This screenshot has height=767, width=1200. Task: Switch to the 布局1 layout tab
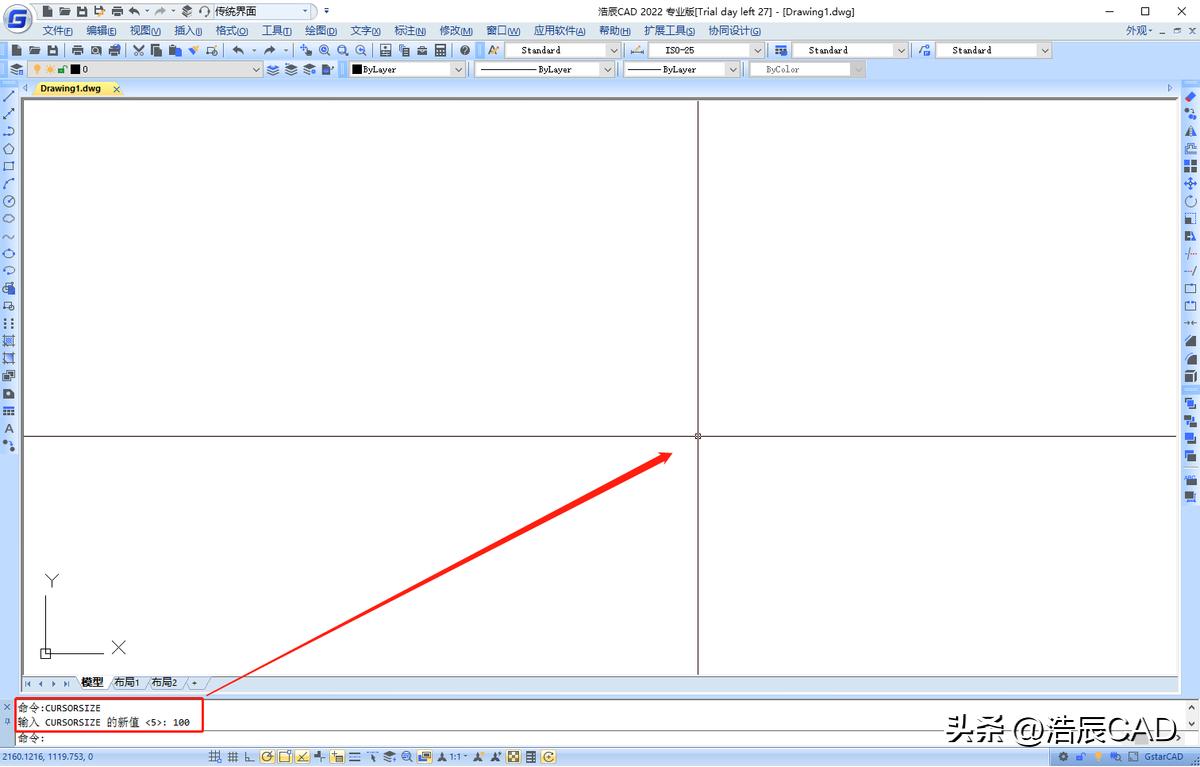point(127,683)
